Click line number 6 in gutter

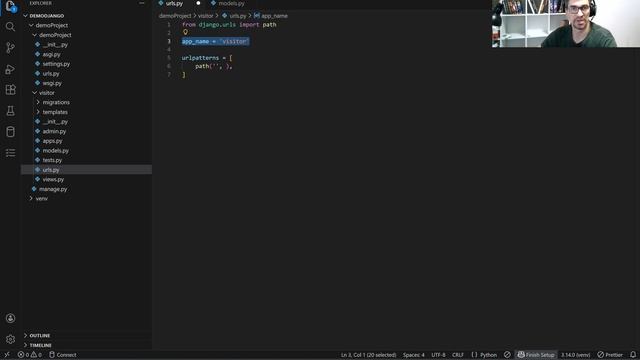(x=169, y=66)
